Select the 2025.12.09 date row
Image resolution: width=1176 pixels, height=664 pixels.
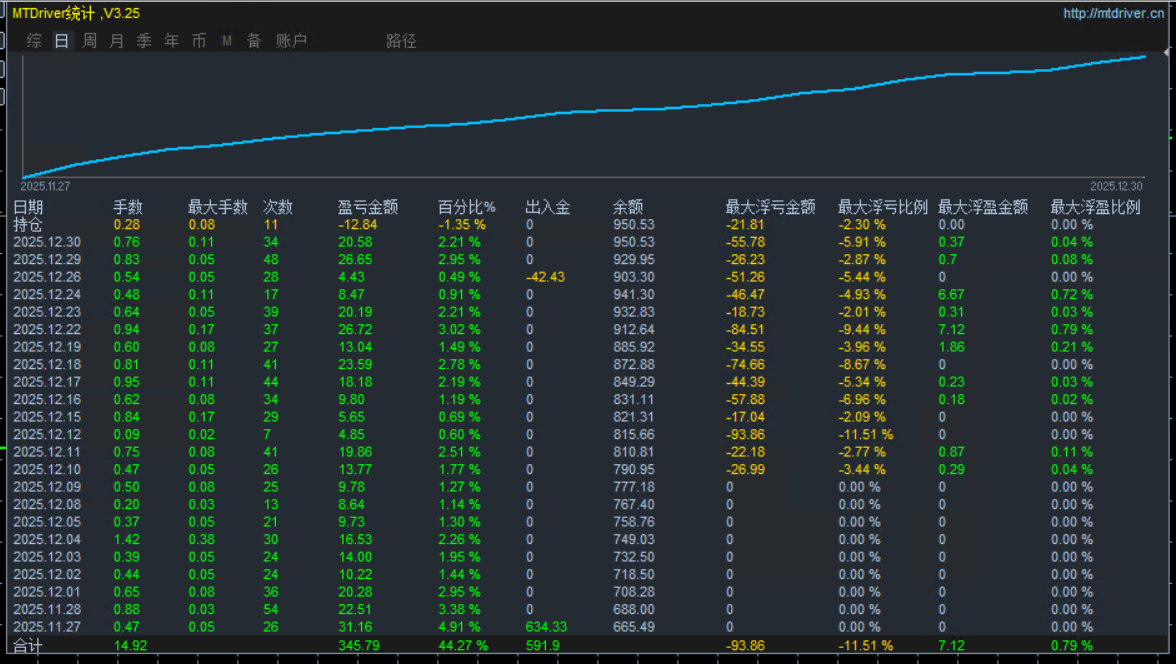coord(588,487)
